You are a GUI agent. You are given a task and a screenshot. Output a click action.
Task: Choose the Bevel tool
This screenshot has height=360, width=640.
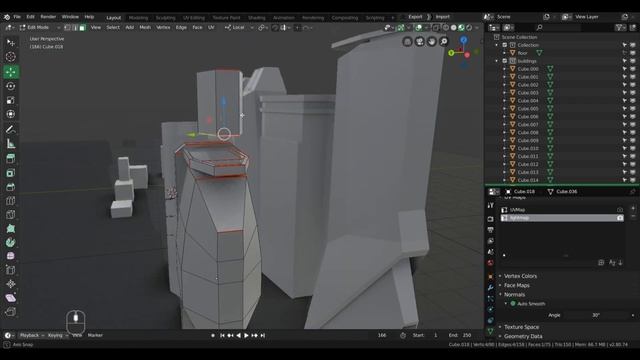coord(11,187)
